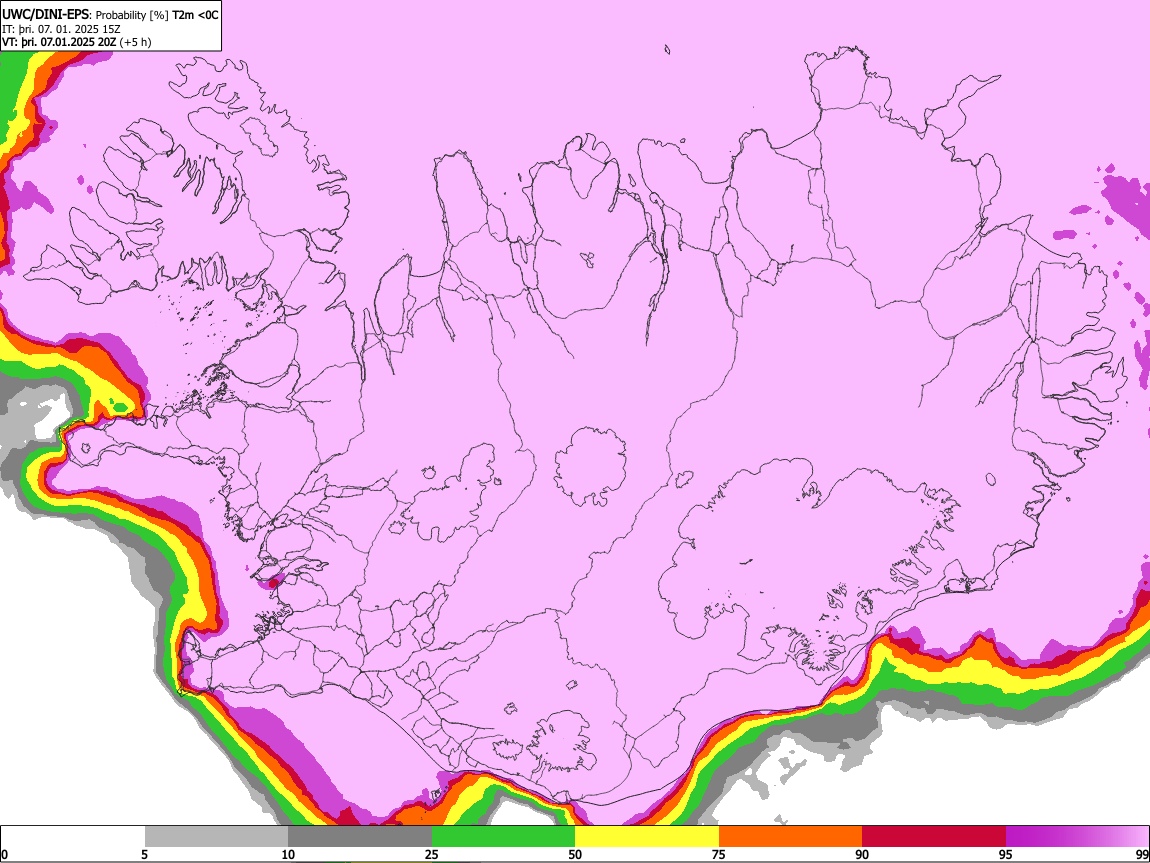Click the orange 75–90% legend swatch
Viewport: 1150px width, 863px height.
pyautogui.click(x=791, y=837)
